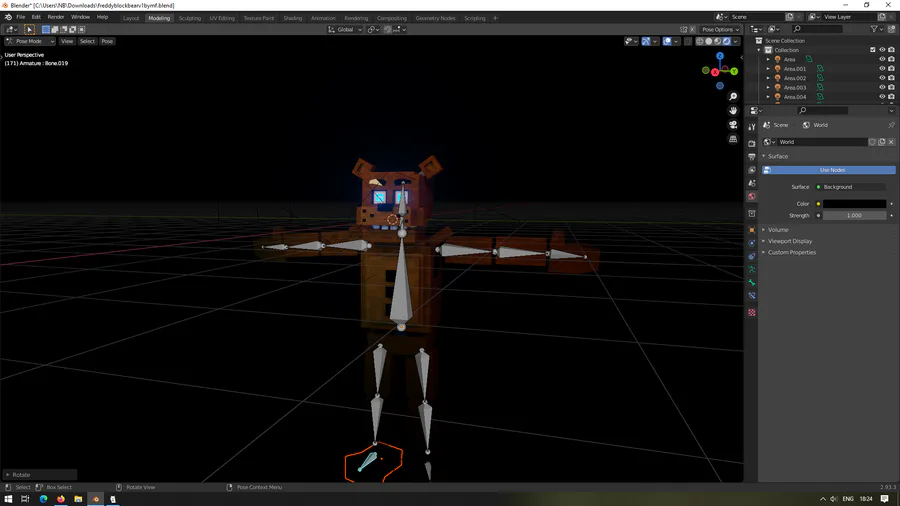The width and height of the screenshot is (900, 506).
Task: Collapse the Surface panel
Action: 778,156
